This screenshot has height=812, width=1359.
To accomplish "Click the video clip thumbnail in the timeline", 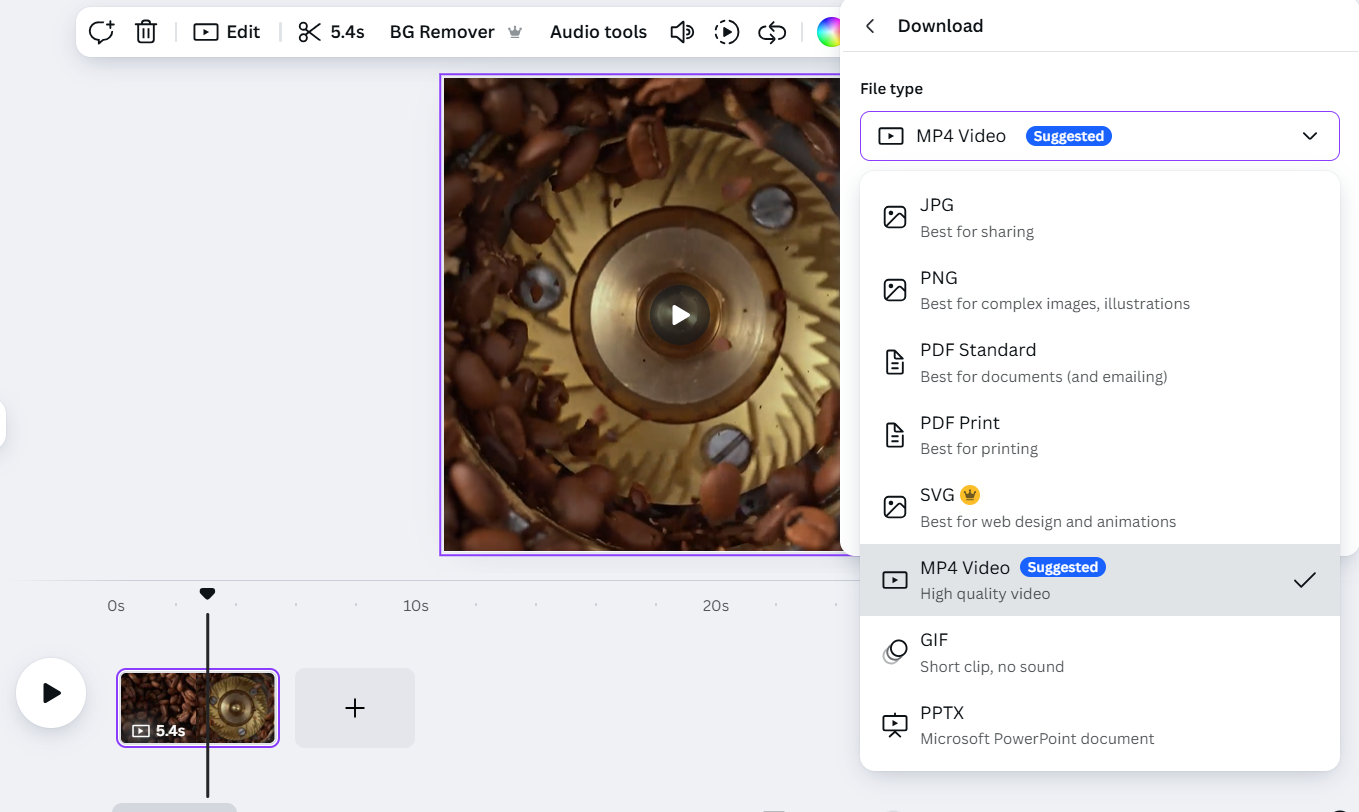I will tap(197, 707).
